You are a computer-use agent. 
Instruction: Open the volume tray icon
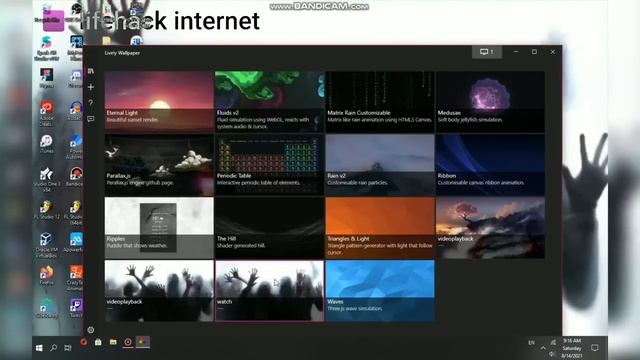(552, 354)
